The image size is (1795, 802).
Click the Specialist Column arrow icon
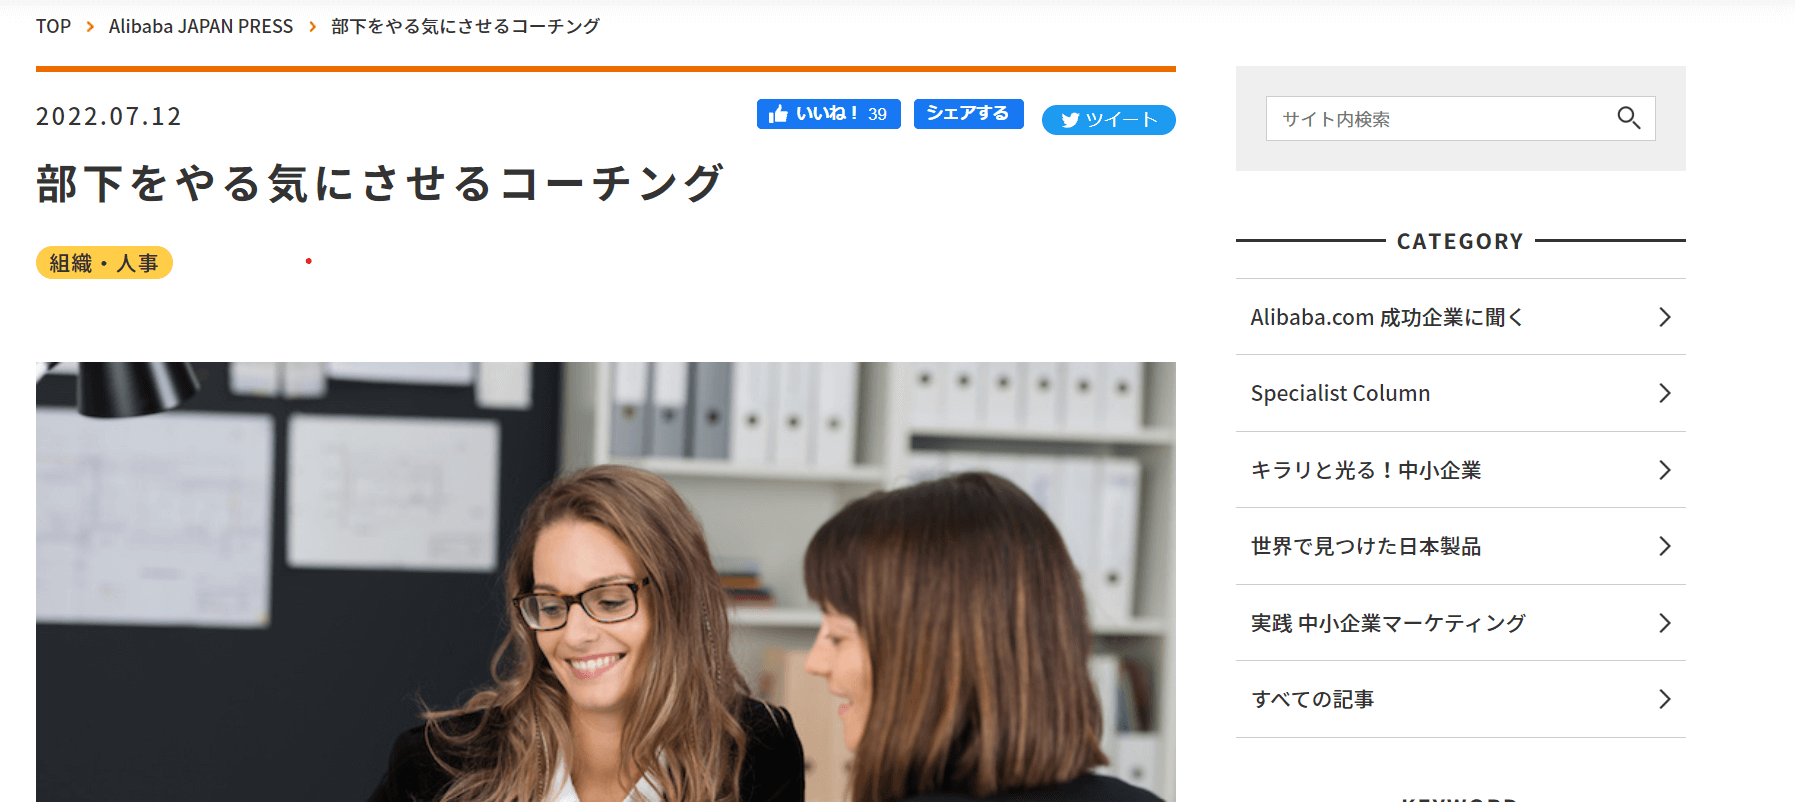click(1664, 393)
